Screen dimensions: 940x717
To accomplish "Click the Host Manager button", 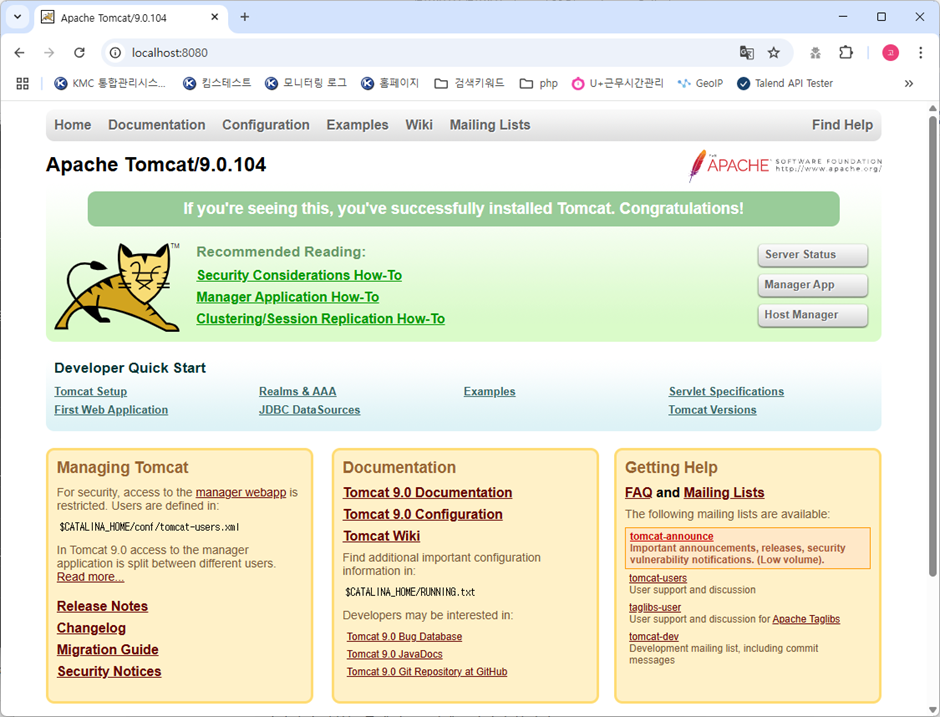I will pyautogui.click(x=812, y=315).
